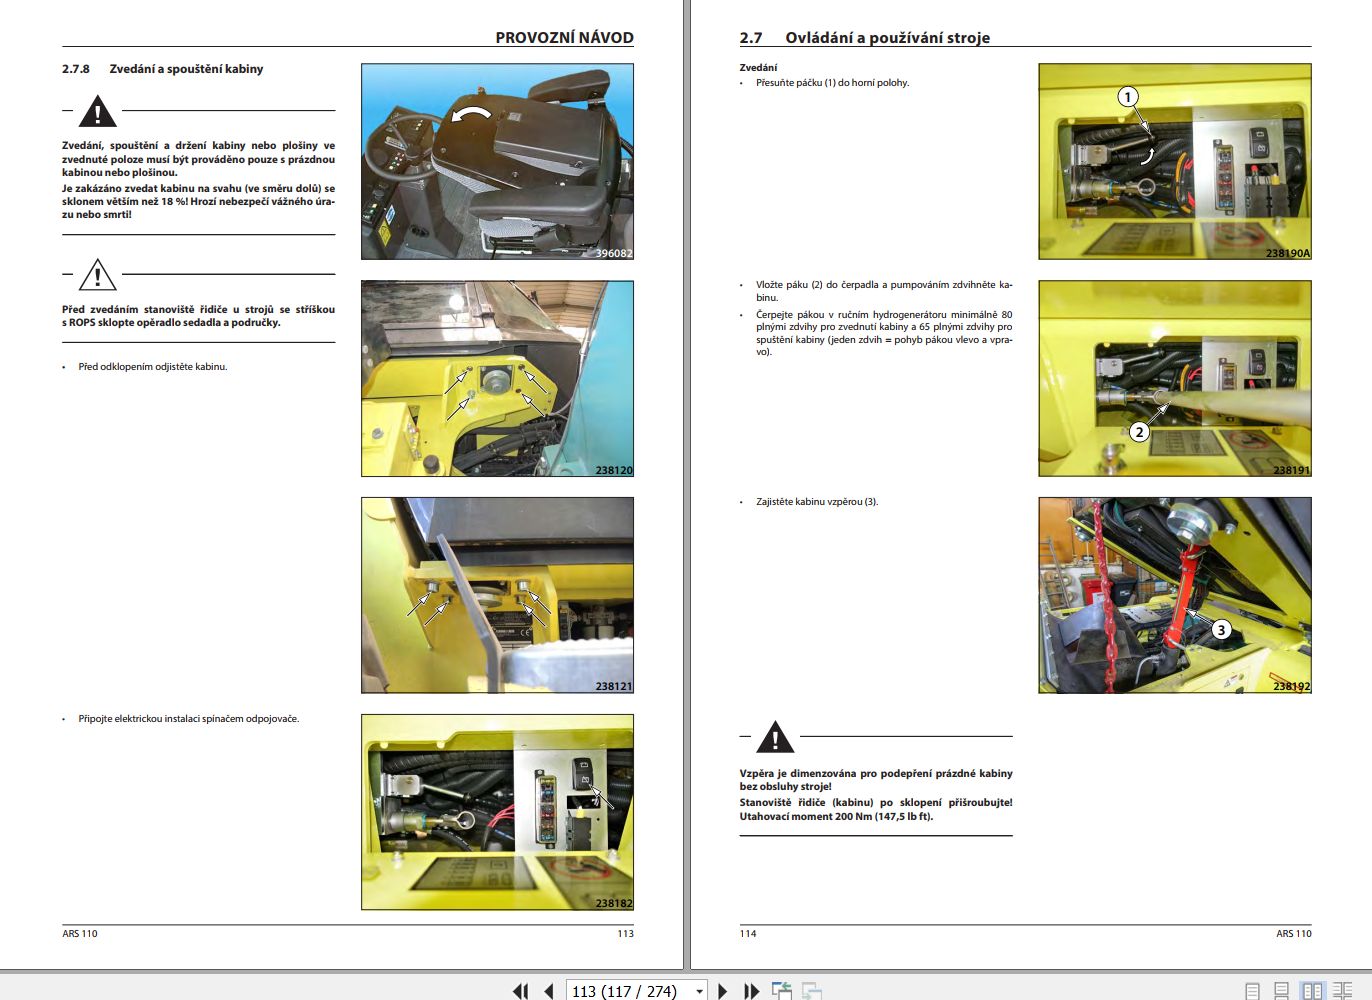Enable continuous scrolling page mode
Viewport: 1372px width, 1000px height.
pos(1282,990)
